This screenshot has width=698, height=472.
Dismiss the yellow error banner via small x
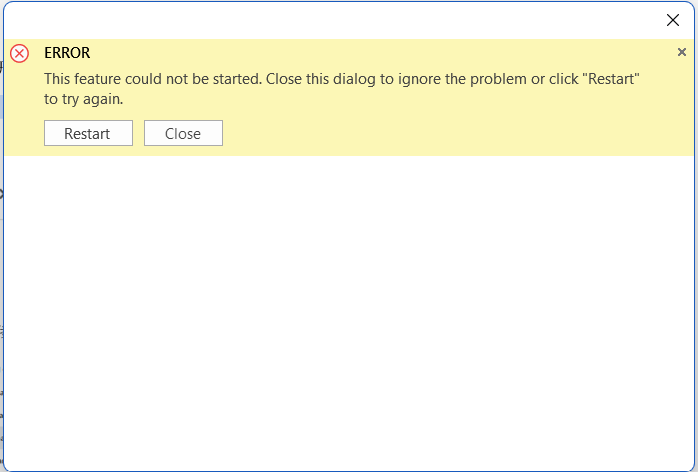pos(682,52)
